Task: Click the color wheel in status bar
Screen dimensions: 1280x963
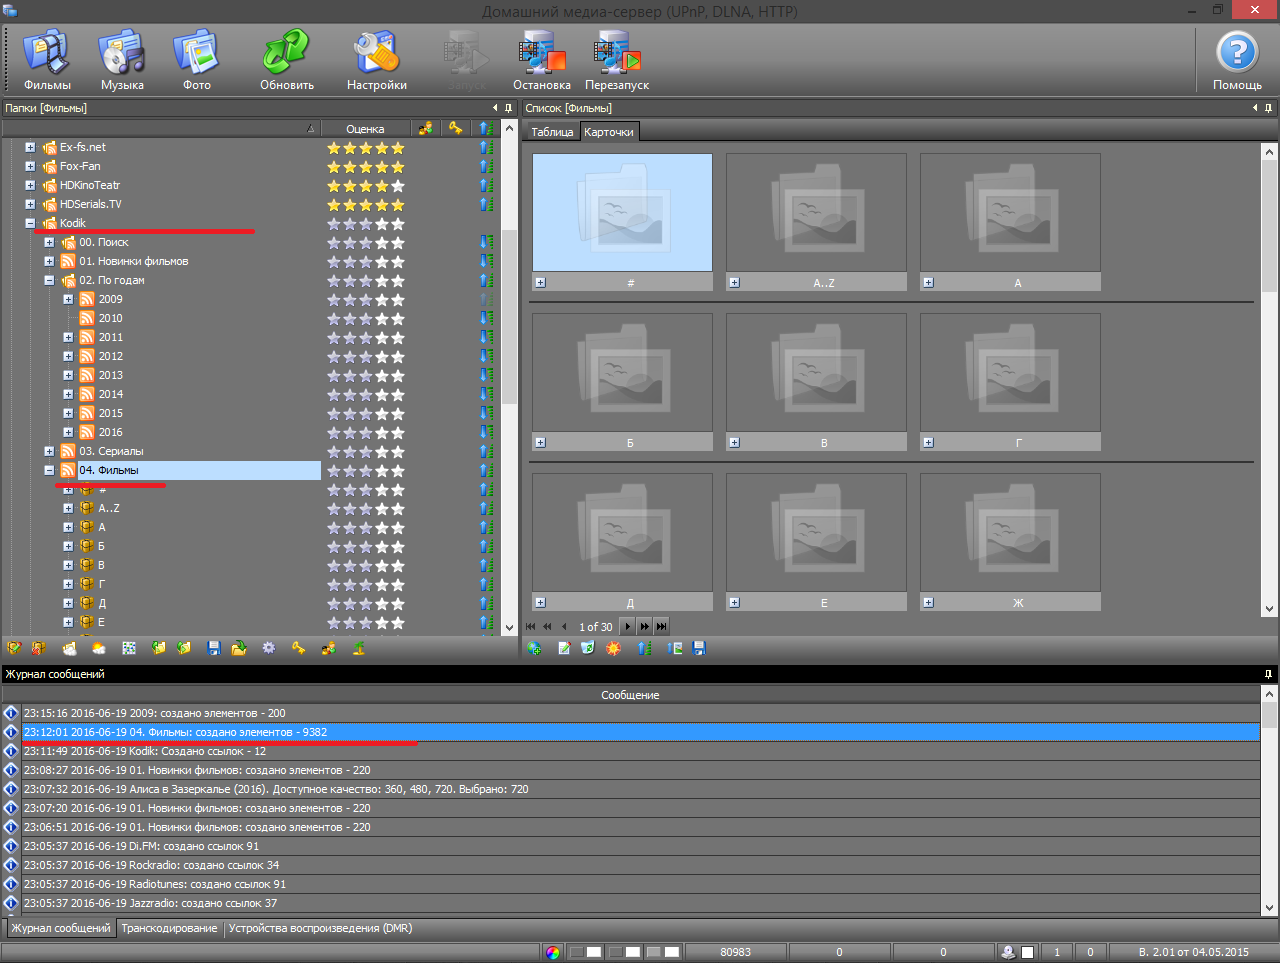Action: point(553,952)
